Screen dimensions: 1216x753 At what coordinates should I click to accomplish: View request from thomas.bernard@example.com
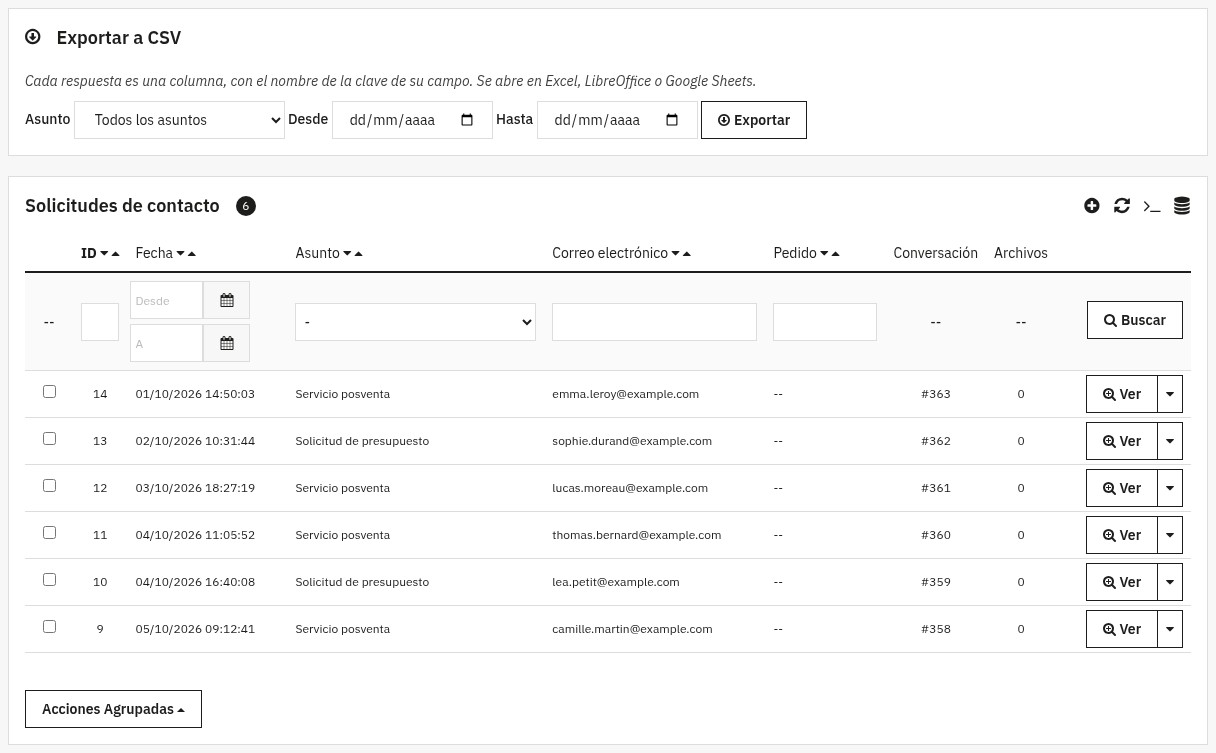click(x=1122, y=535)
